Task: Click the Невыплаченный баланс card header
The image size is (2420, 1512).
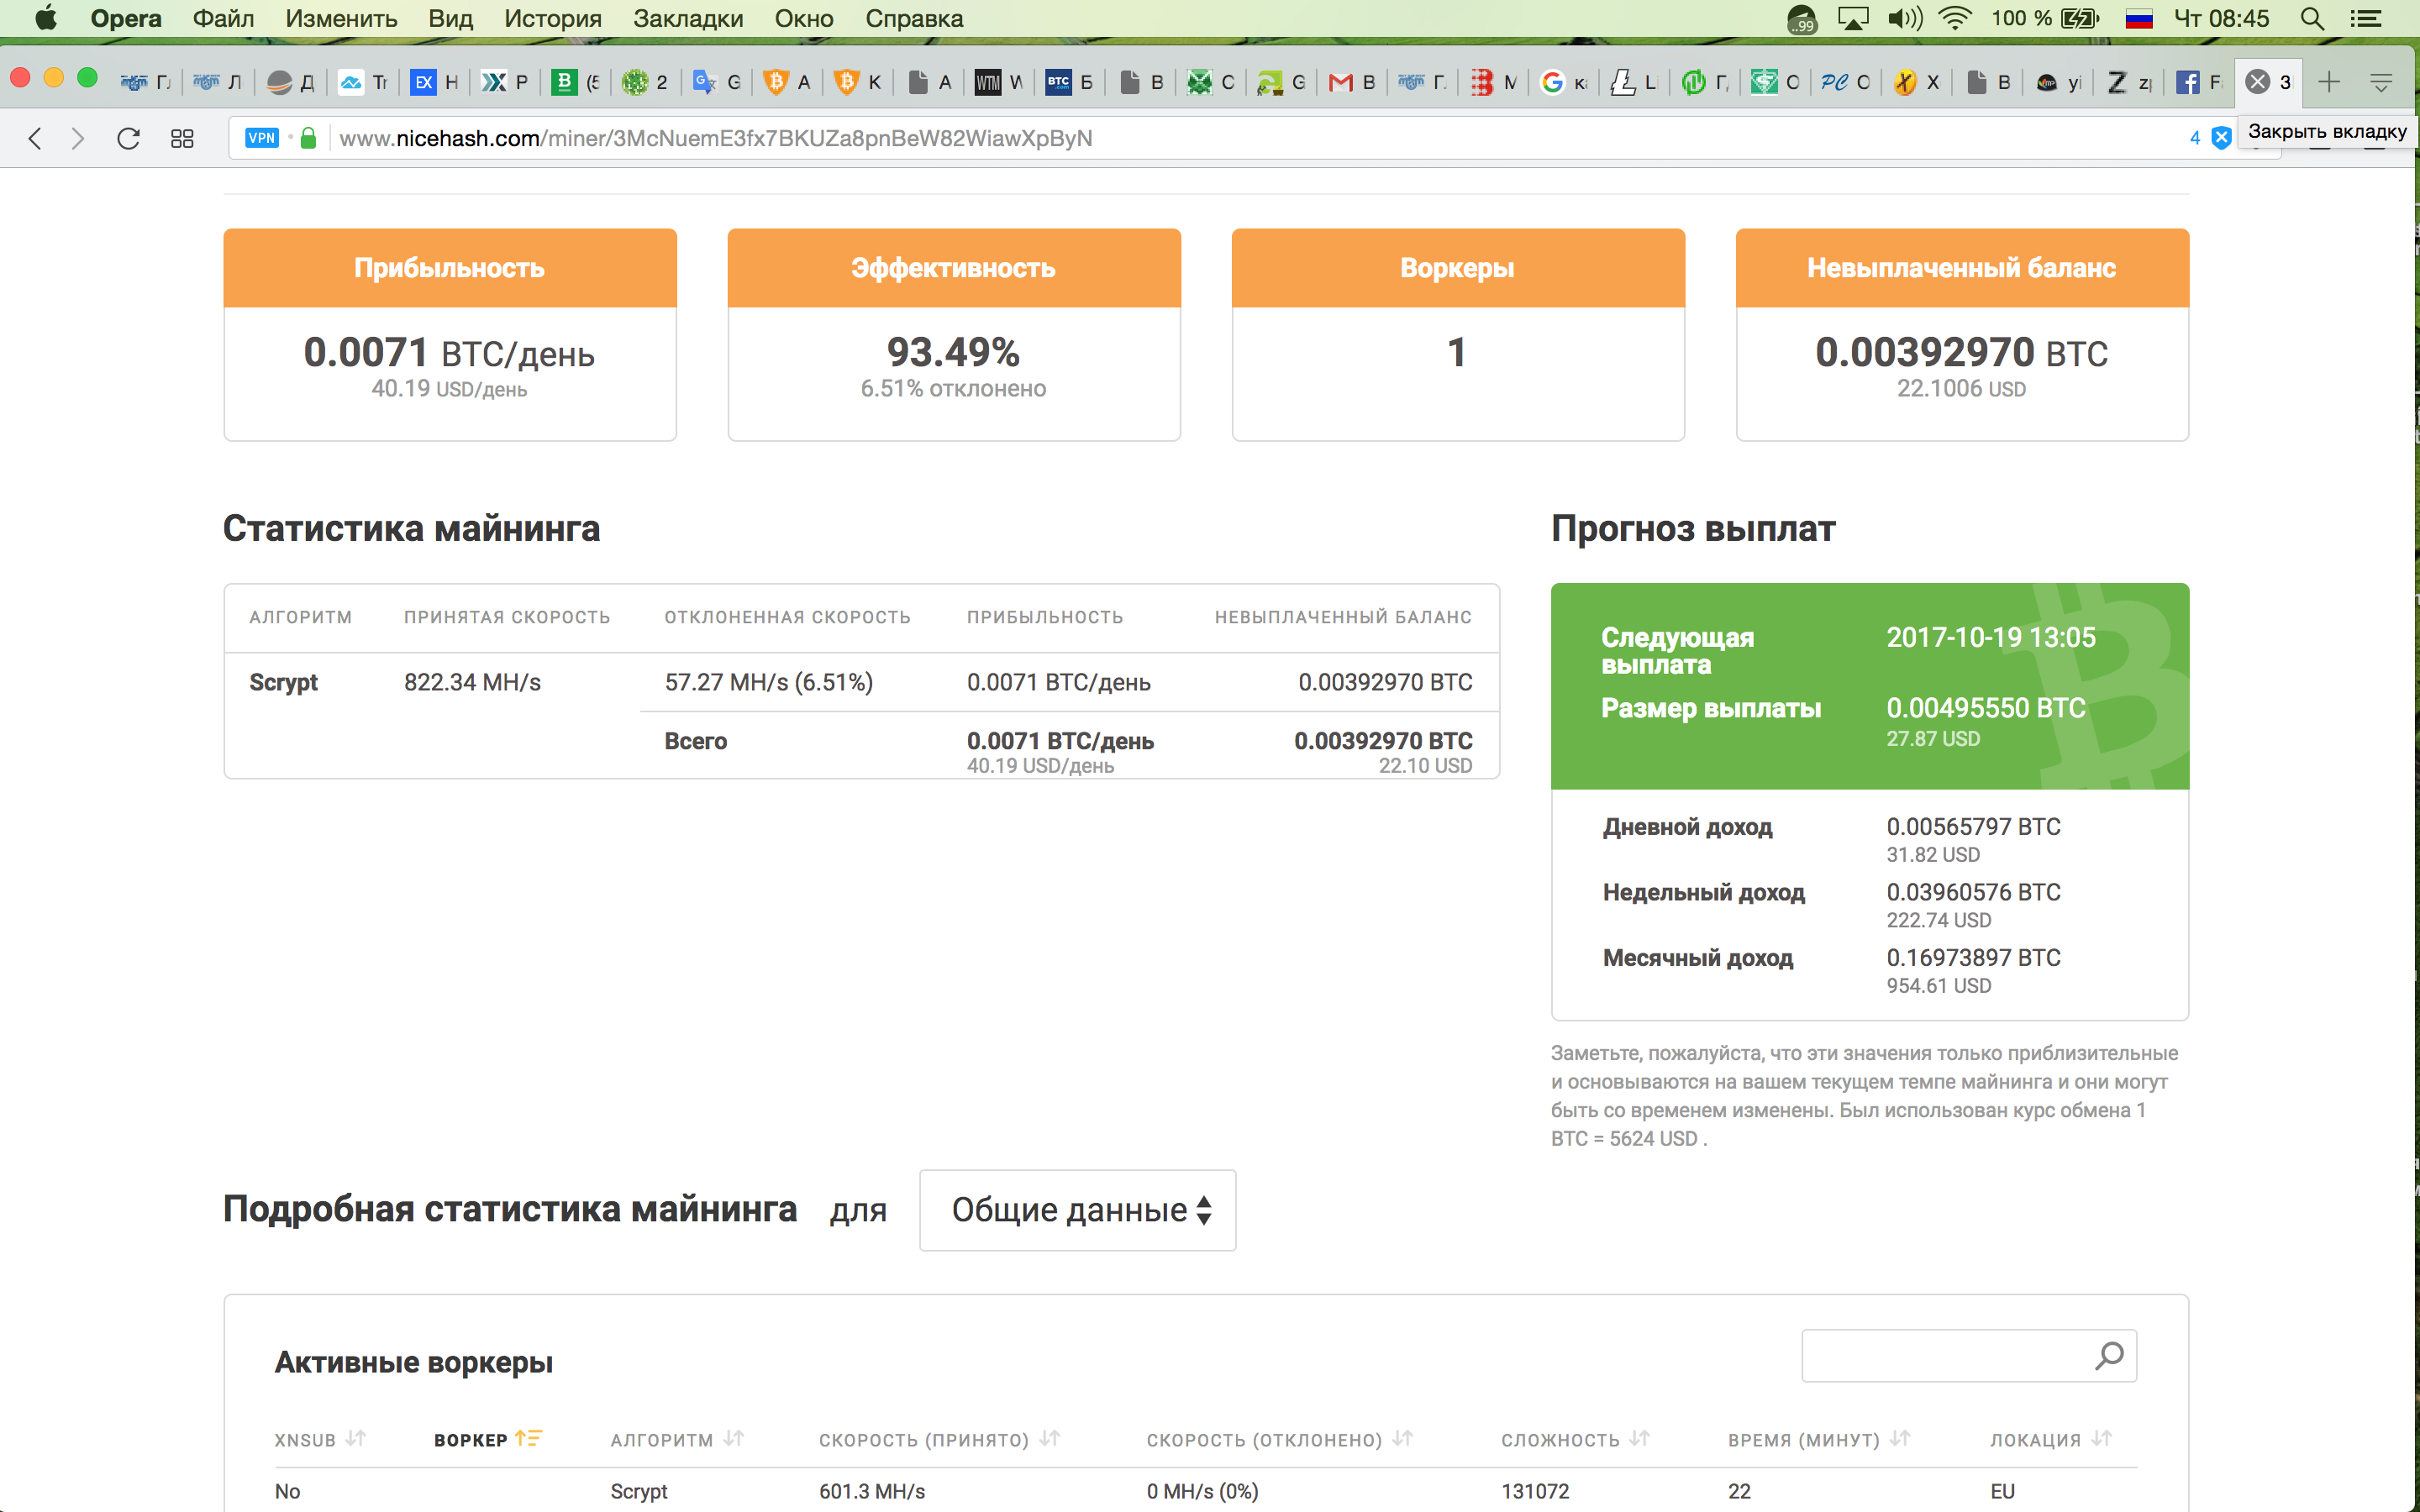Action: (1962, 268)
